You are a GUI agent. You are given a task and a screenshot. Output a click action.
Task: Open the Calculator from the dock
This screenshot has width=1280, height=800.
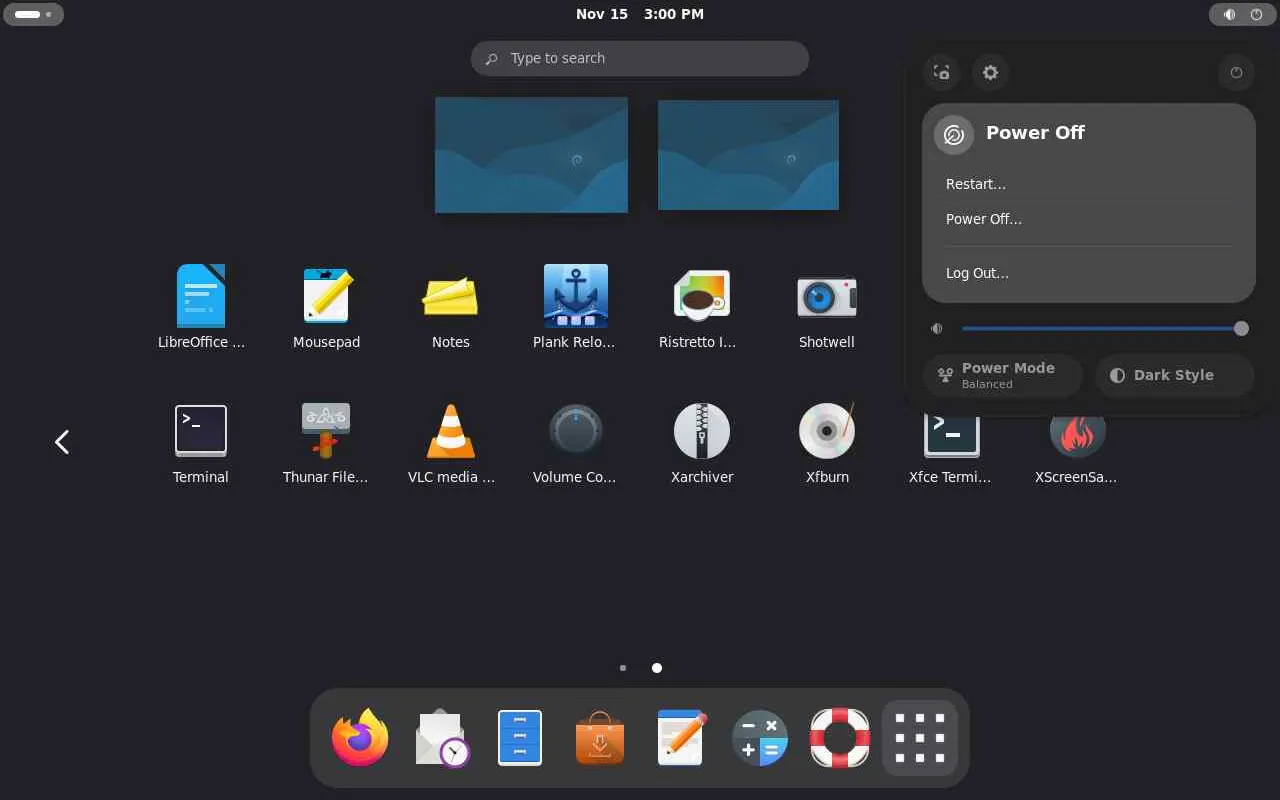[760, 738]
